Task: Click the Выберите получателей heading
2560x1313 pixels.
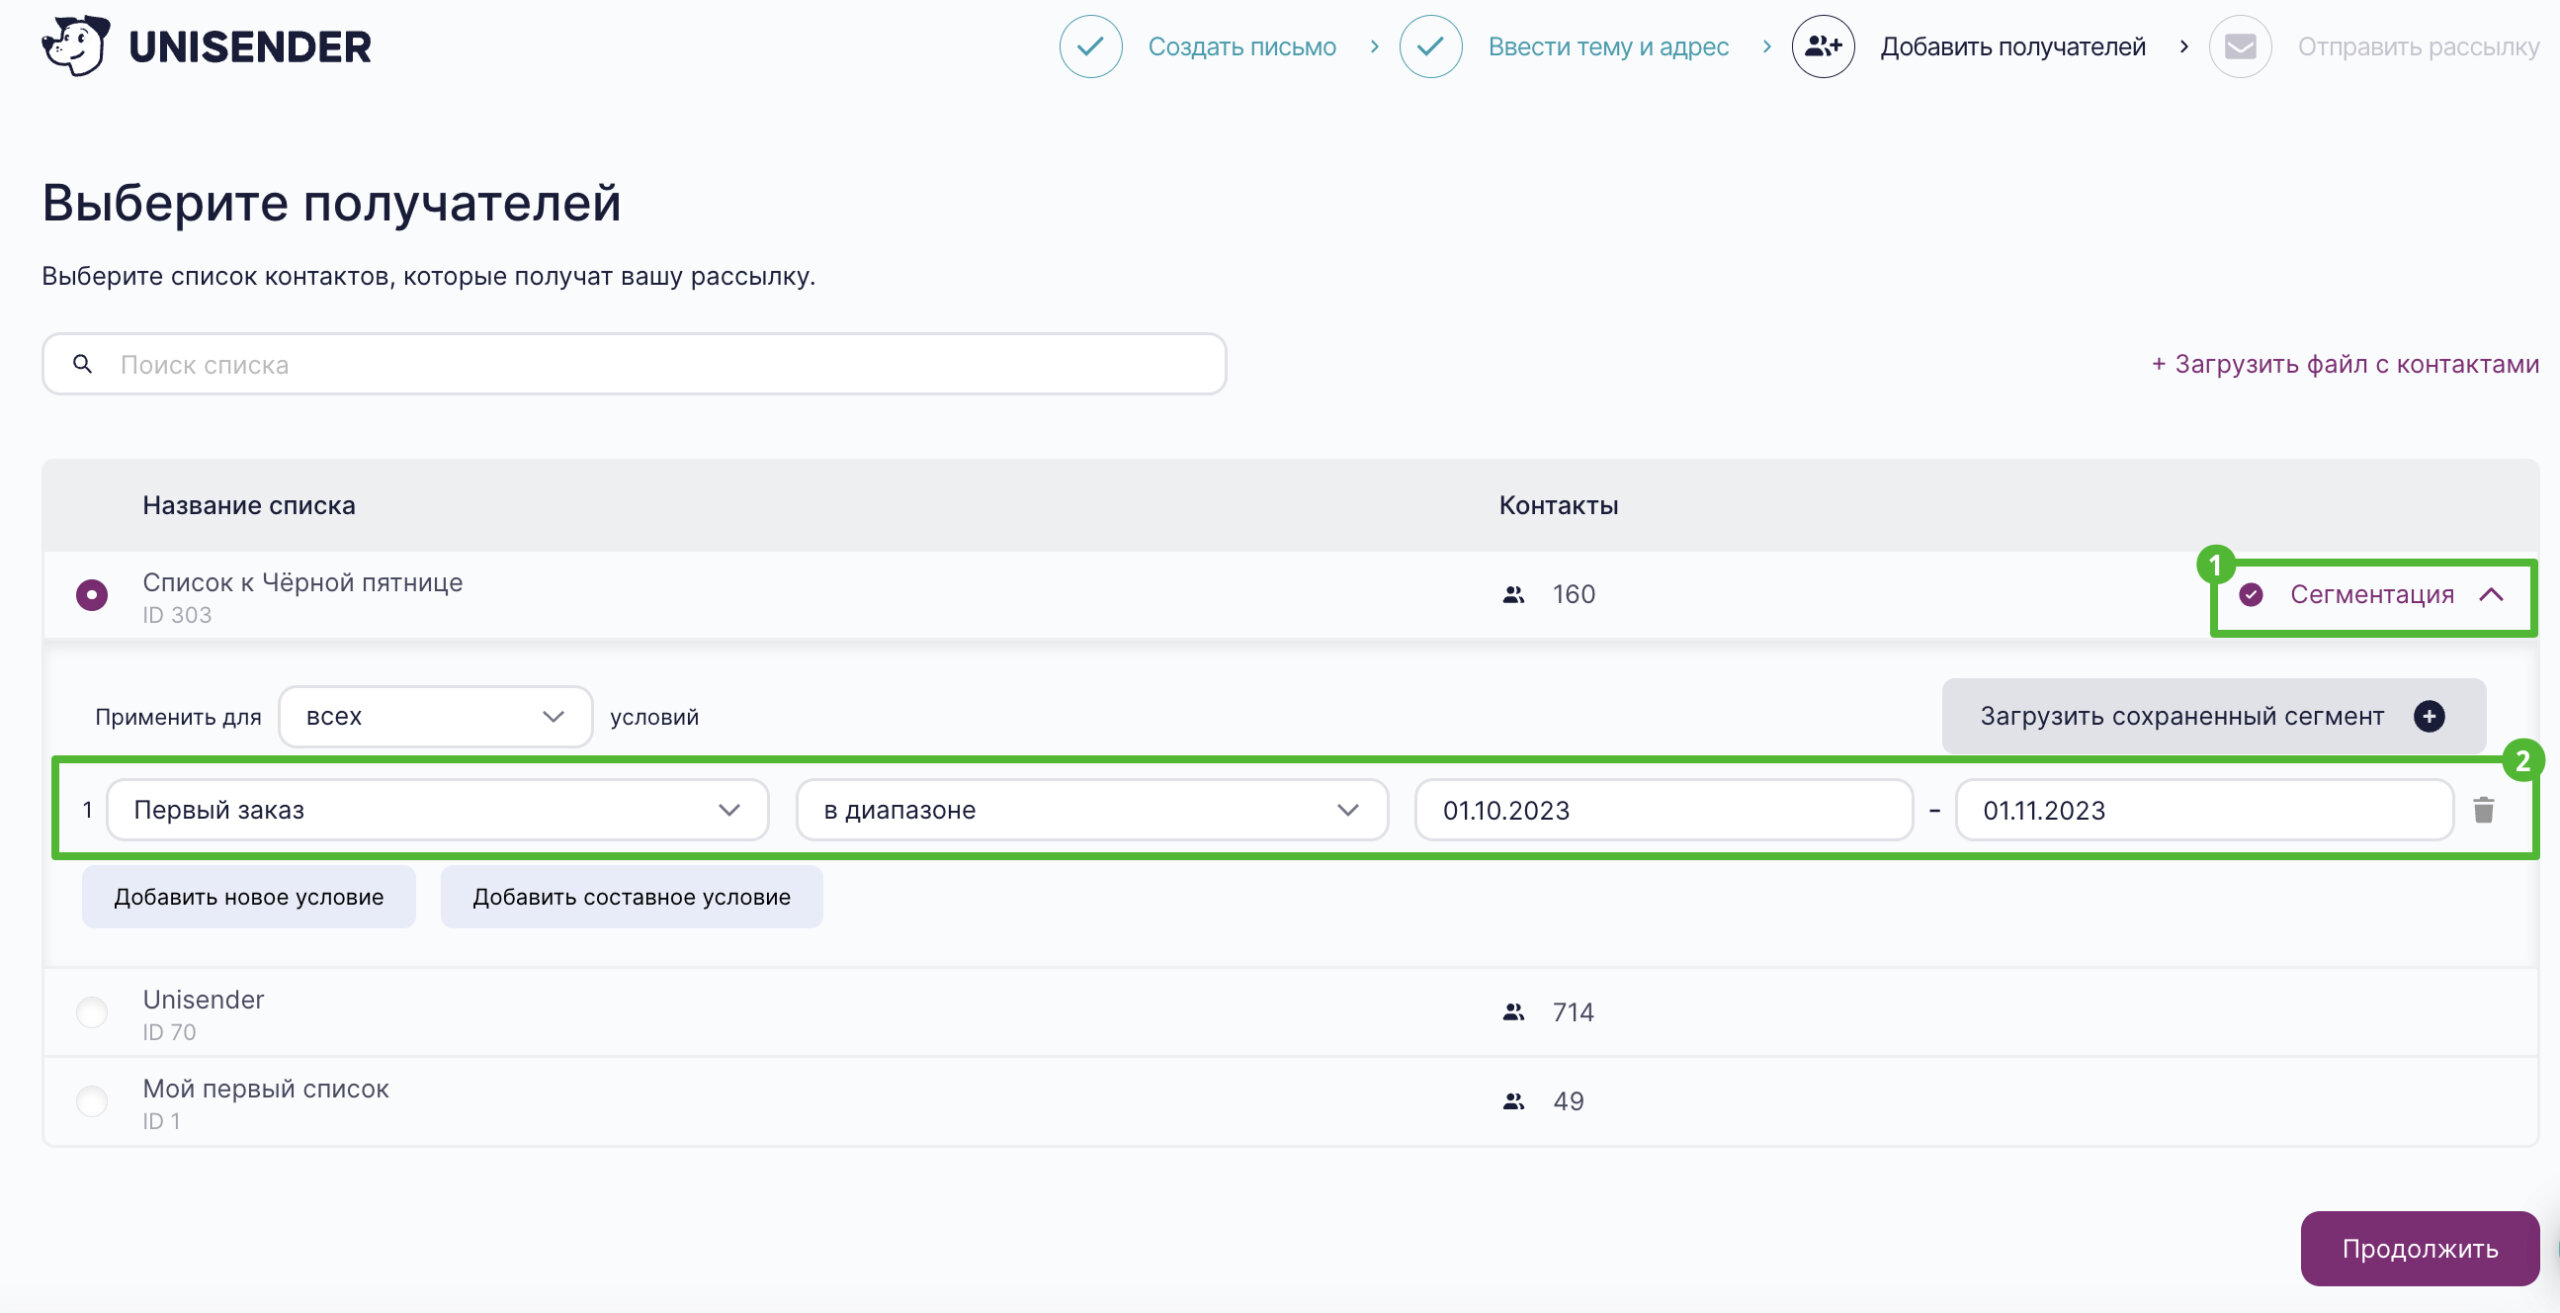Action: (x=331, y=202)
